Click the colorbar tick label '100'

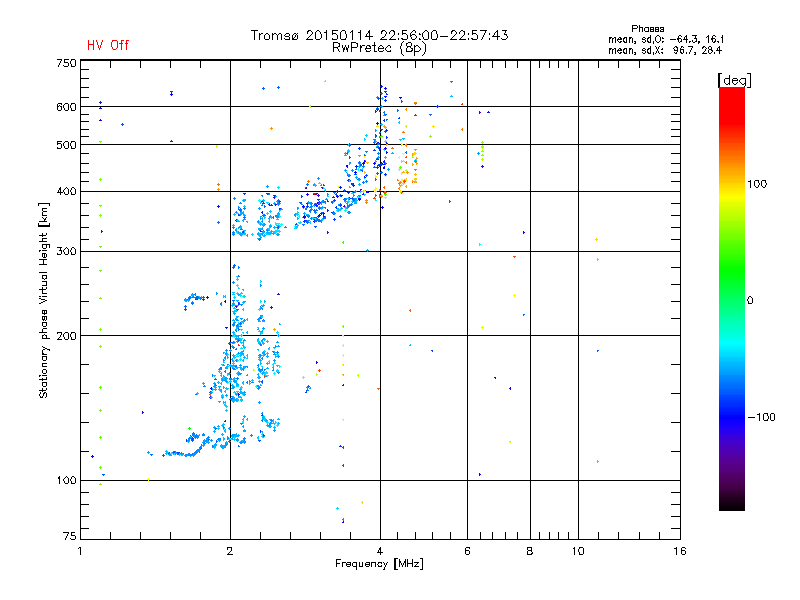757,184
